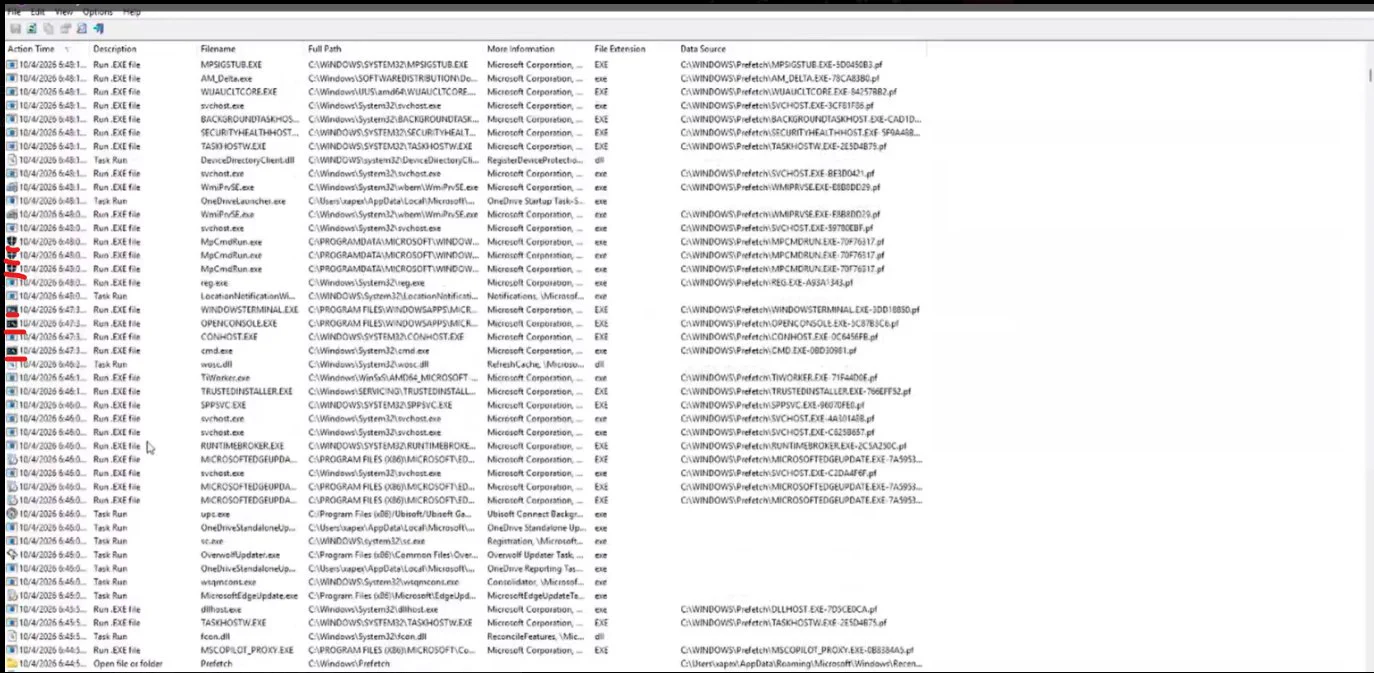The width and height of the screenshot is (1374, 673).
Task: Click the icon of the dllhost.exe row
Action: 11,609
